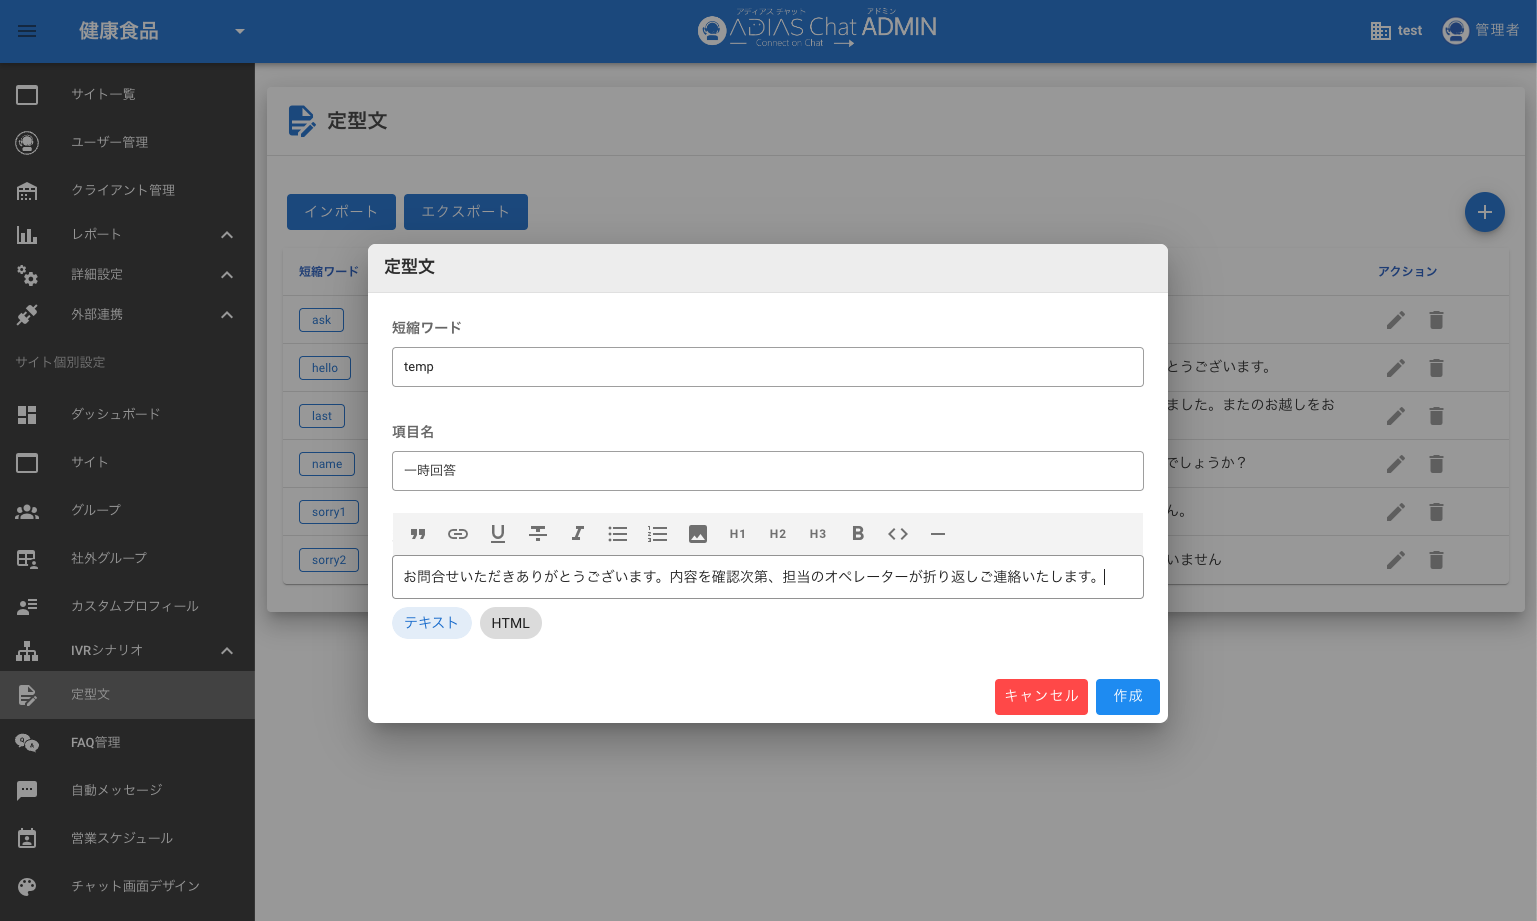Image resolution: width=1537 pixels, height=921 pixels.
Task: Toggle underline formatting in editor
Action: click(x=498, y=534)
